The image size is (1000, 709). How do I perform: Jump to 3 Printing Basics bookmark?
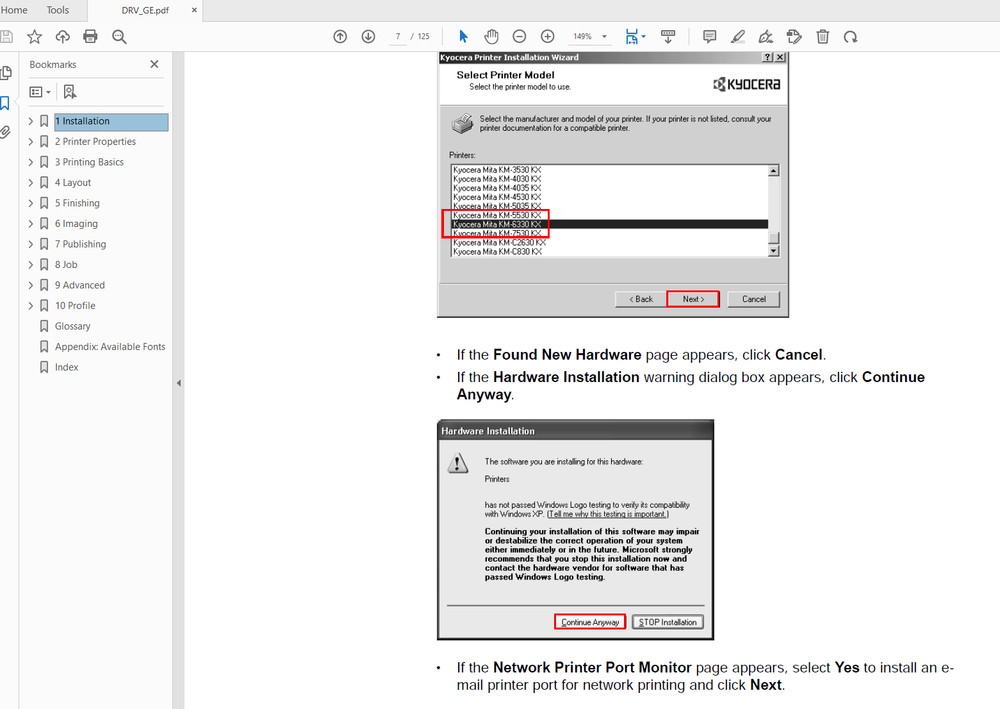pyautogui.click(x=89, y=162)
